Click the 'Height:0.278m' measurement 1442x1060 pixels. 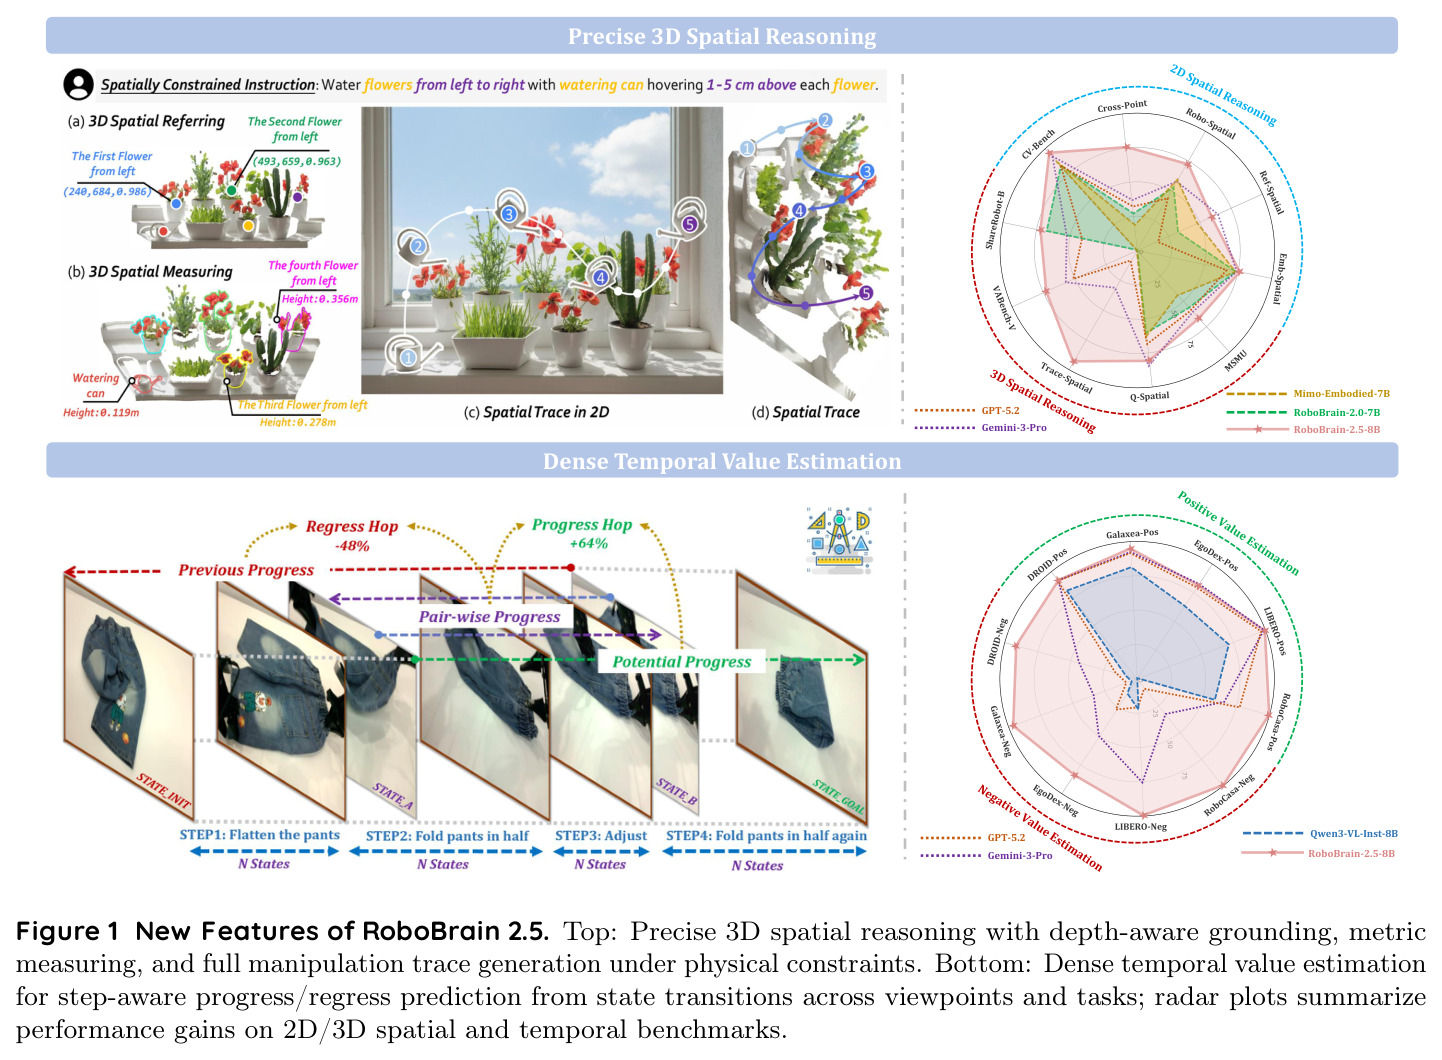[x=298, y=422]
